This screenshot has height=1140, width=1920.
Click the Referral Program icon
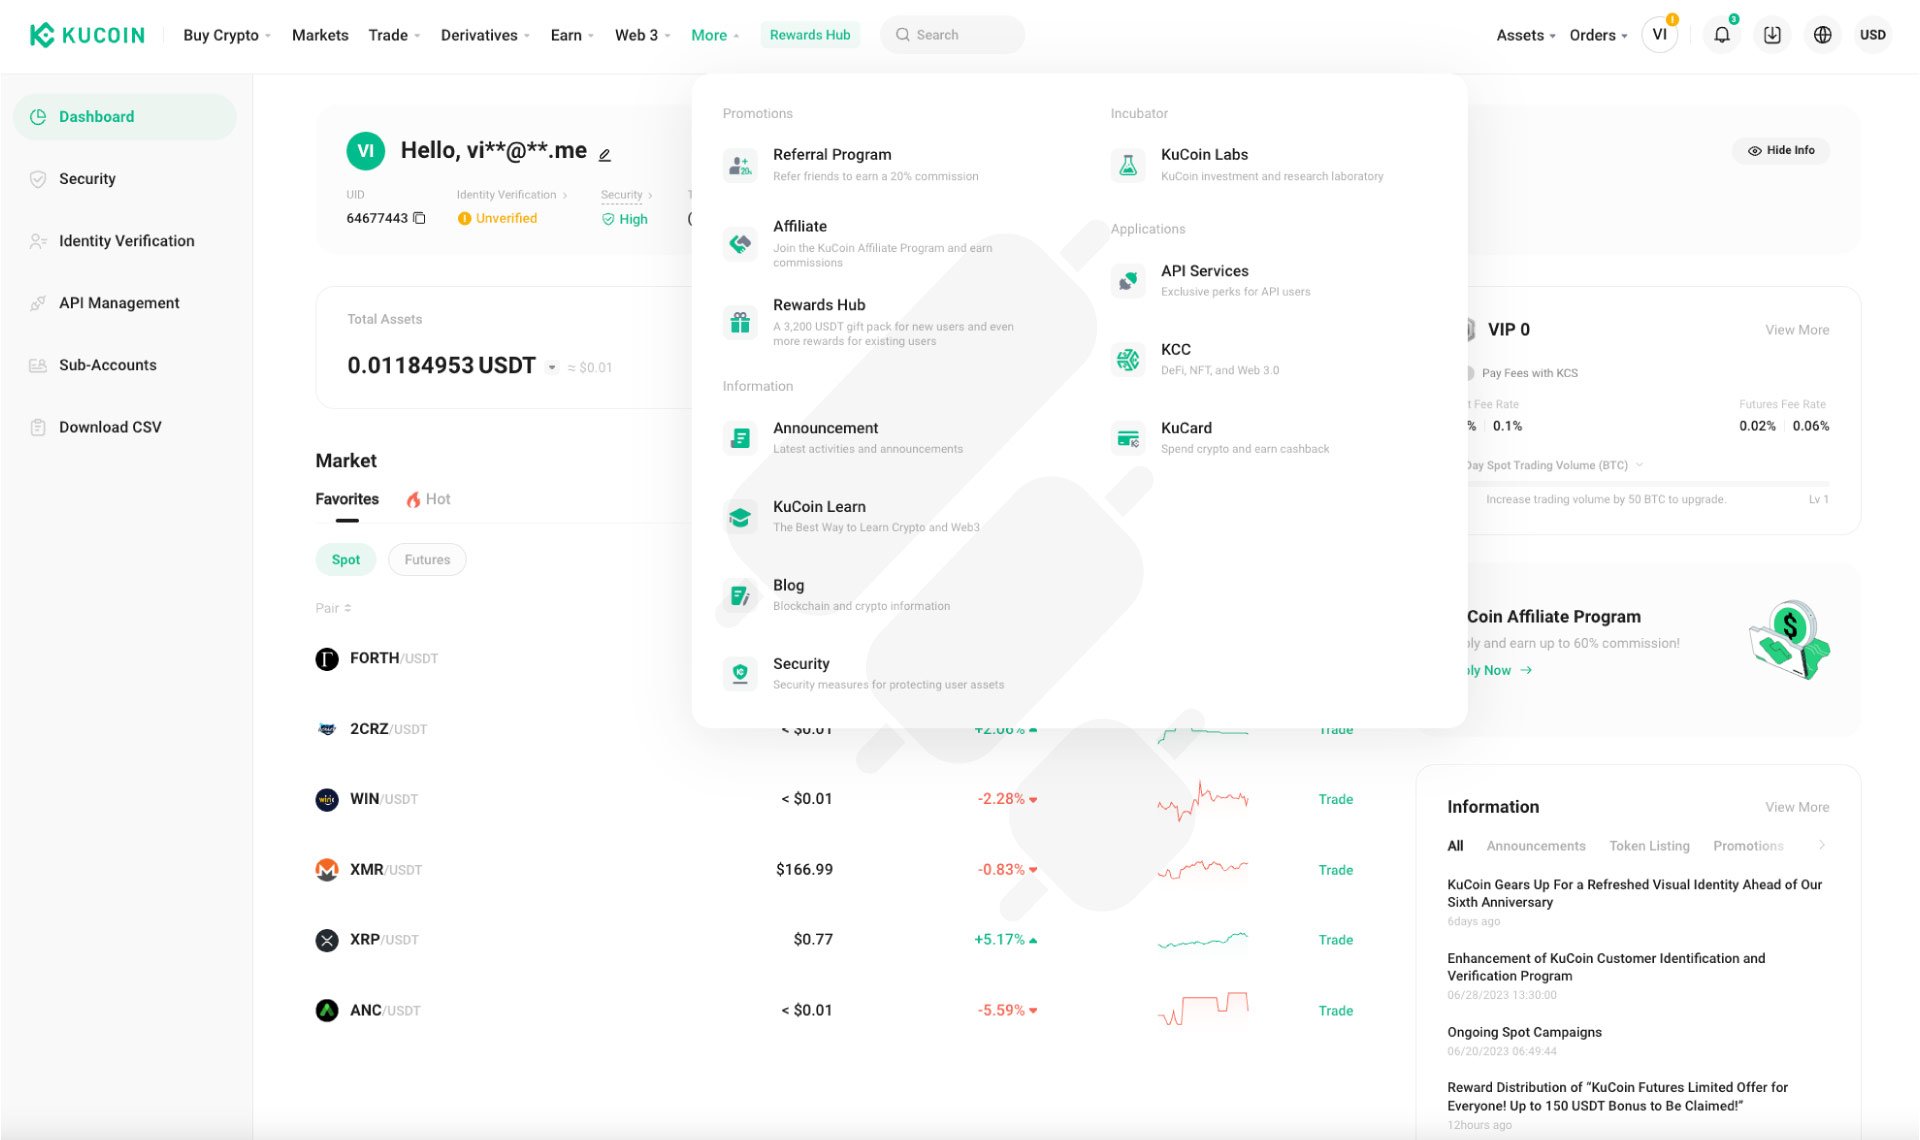coord(740,163)
